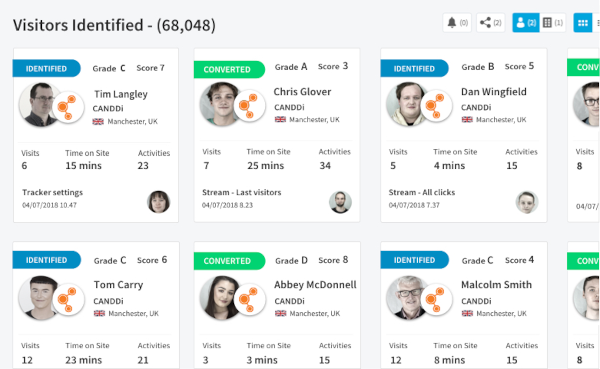Click the UK flag on Dan Wingfield's card
The image size is (600, 369).
(x=467, y=119)
